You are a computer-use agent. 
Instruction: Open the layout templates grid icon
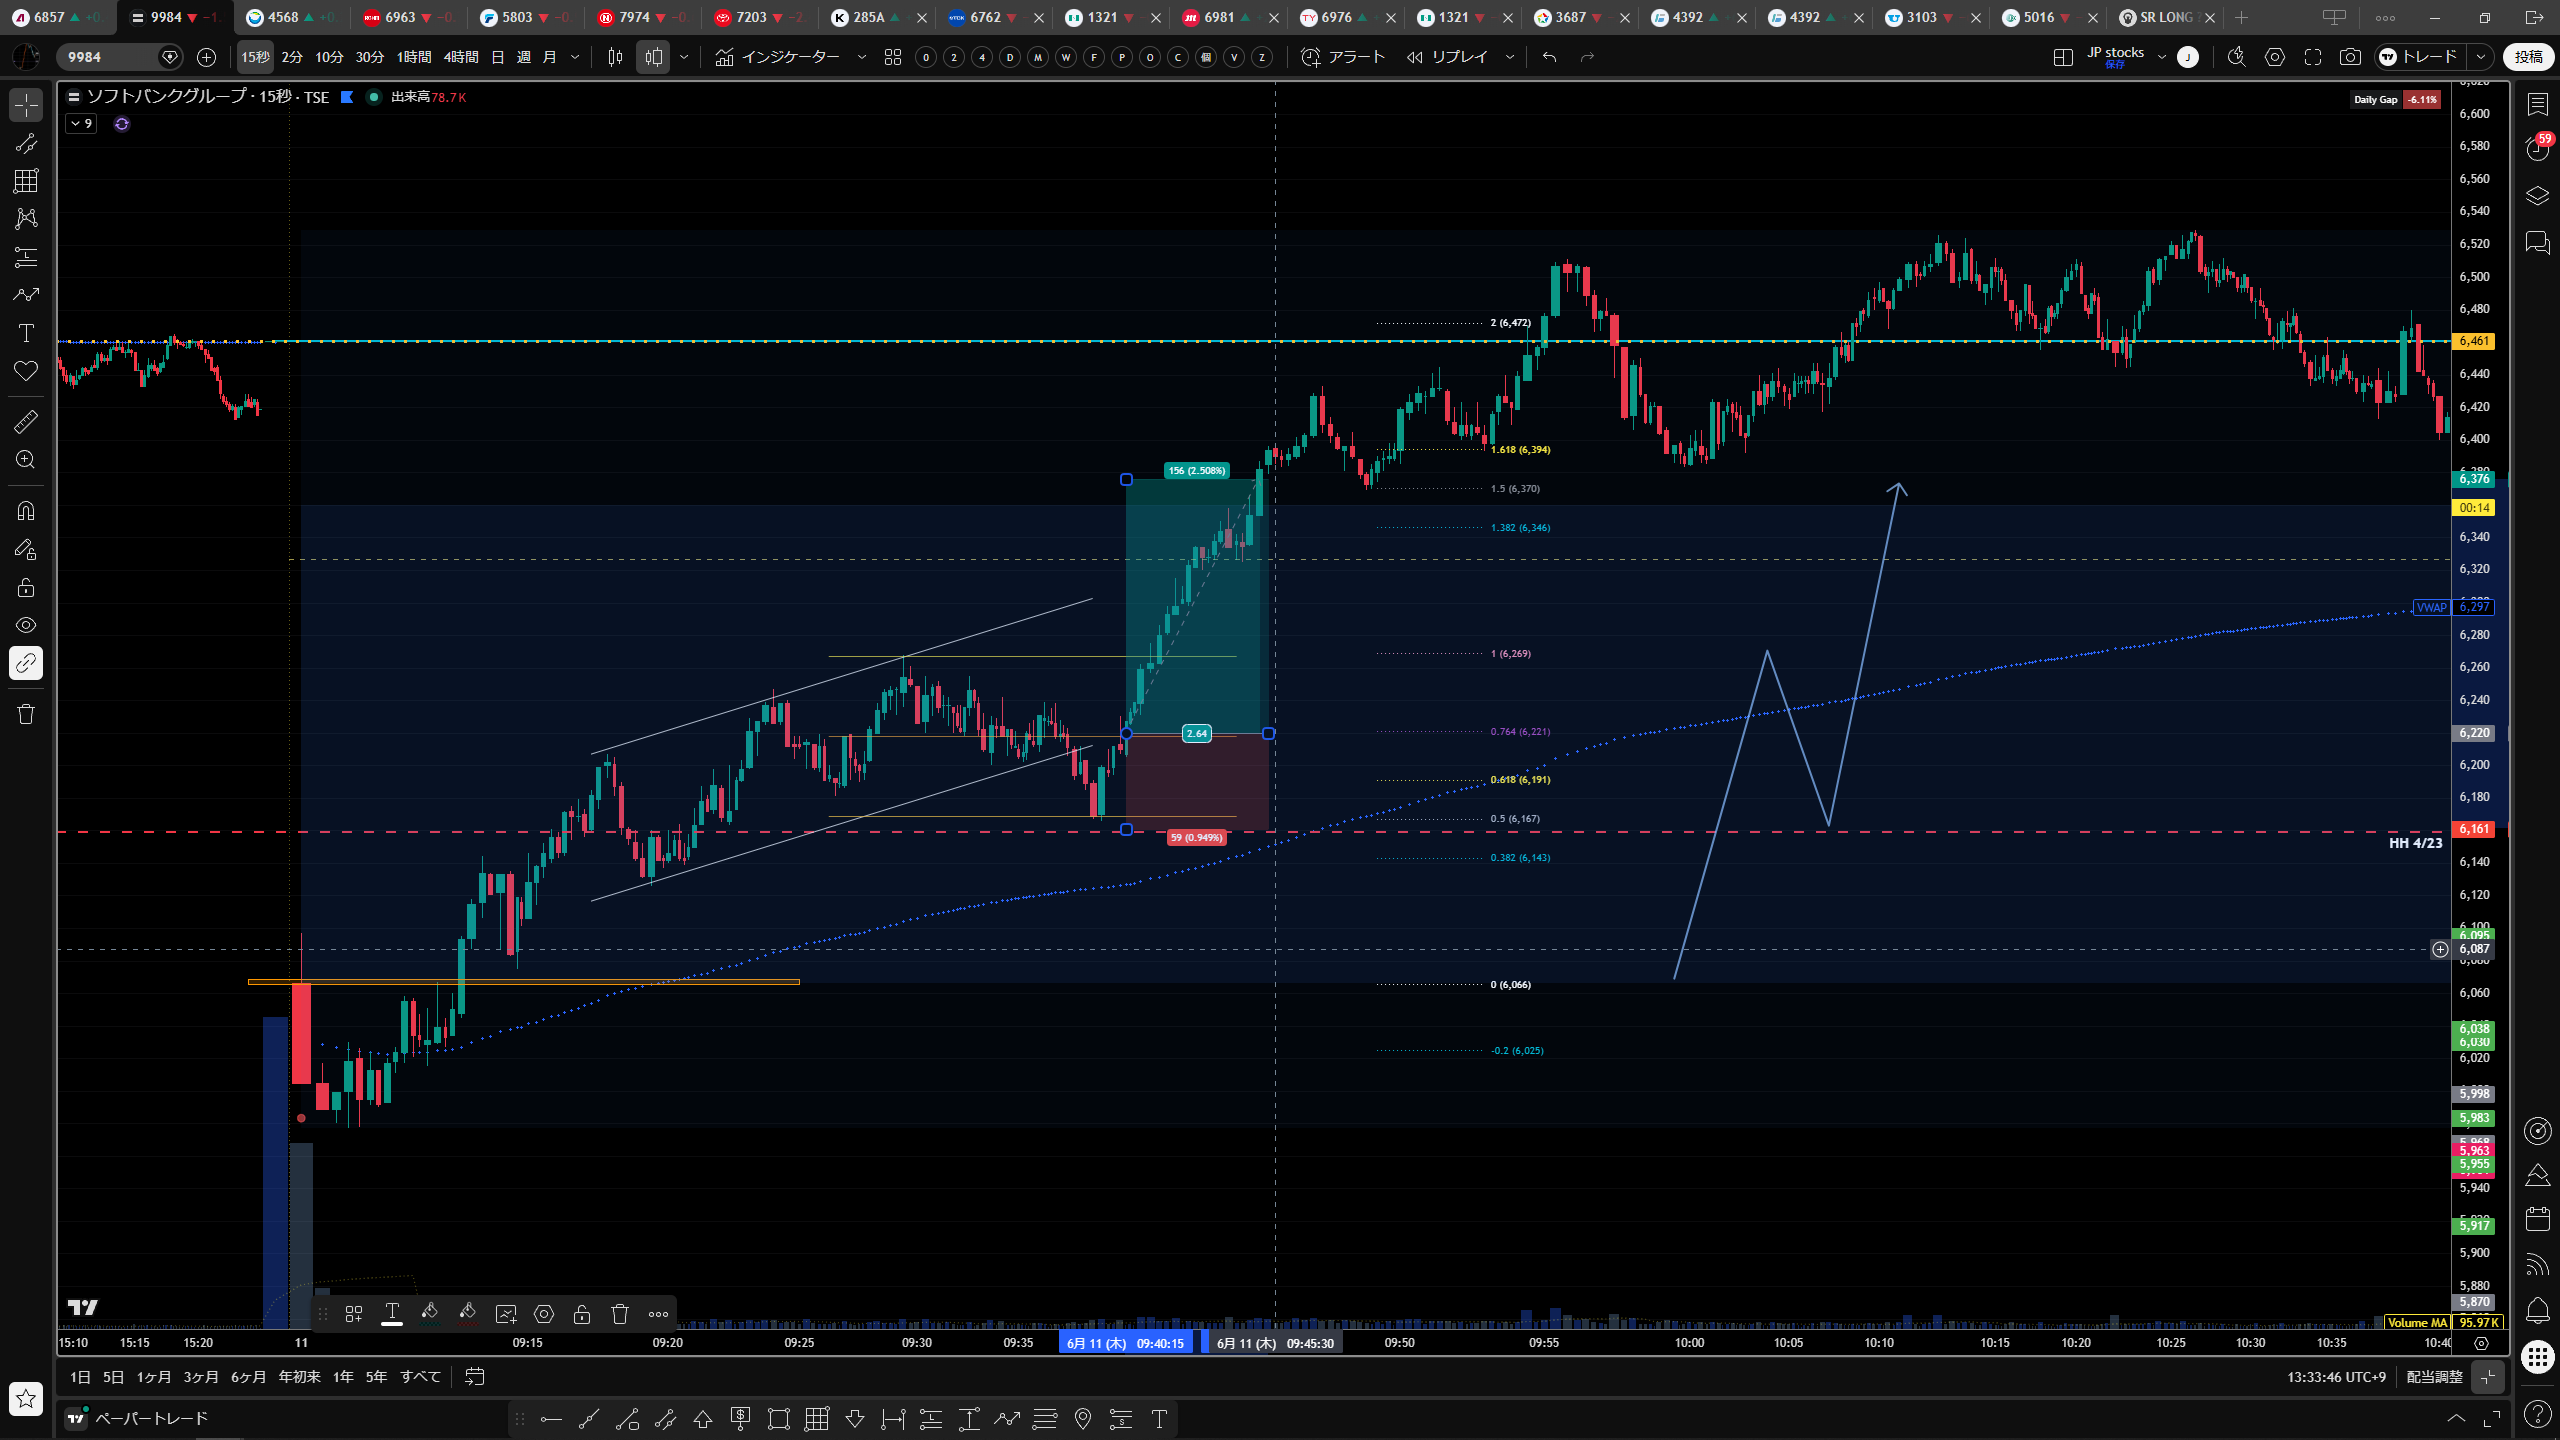(x=893, y=57)
